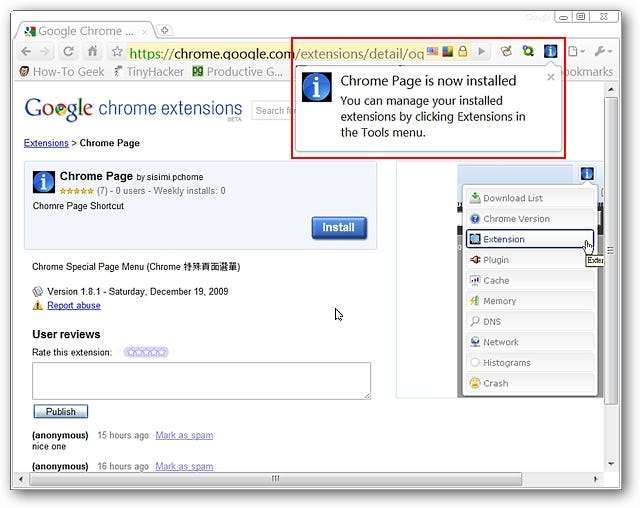Click the flag icon in address bar
640x508 pixels.
432,51
